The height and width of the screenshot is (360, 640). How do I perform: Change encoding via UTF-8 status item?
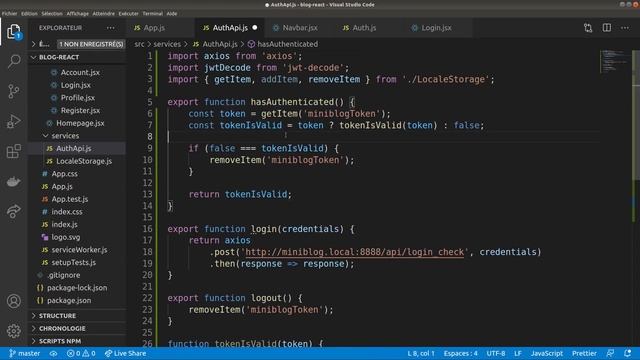(496, 353)
